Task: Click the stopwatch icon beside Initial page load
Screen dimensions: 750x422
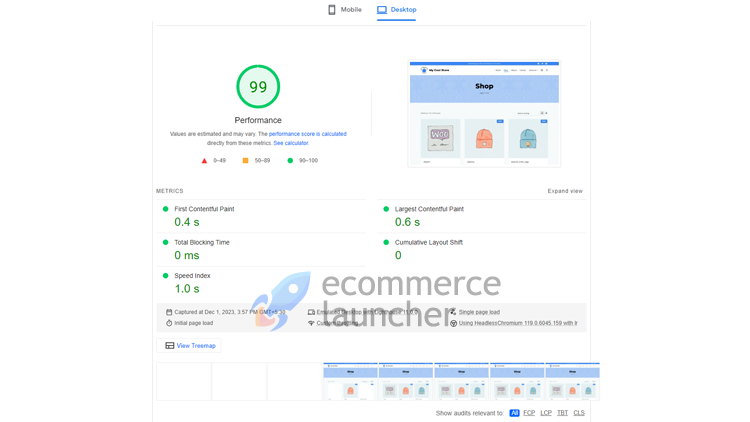Action: (169, 323)
